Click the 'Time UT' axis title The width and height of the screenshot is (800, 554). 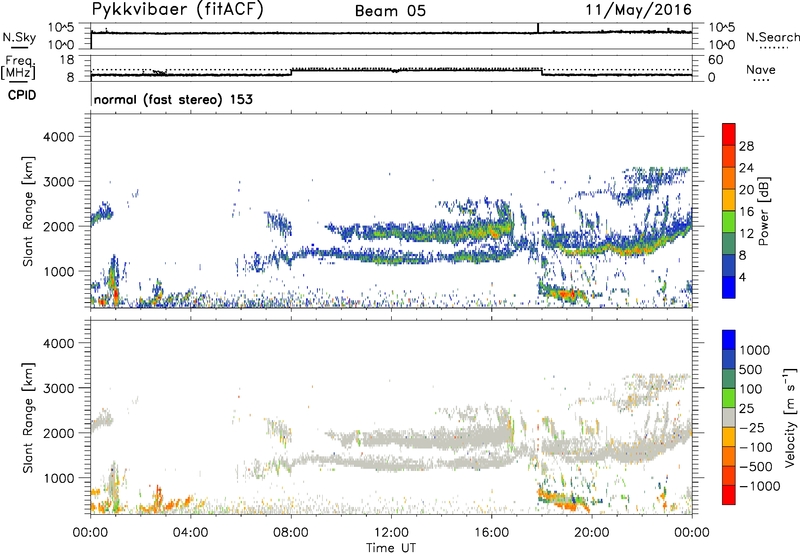click(x=391, y=547)
